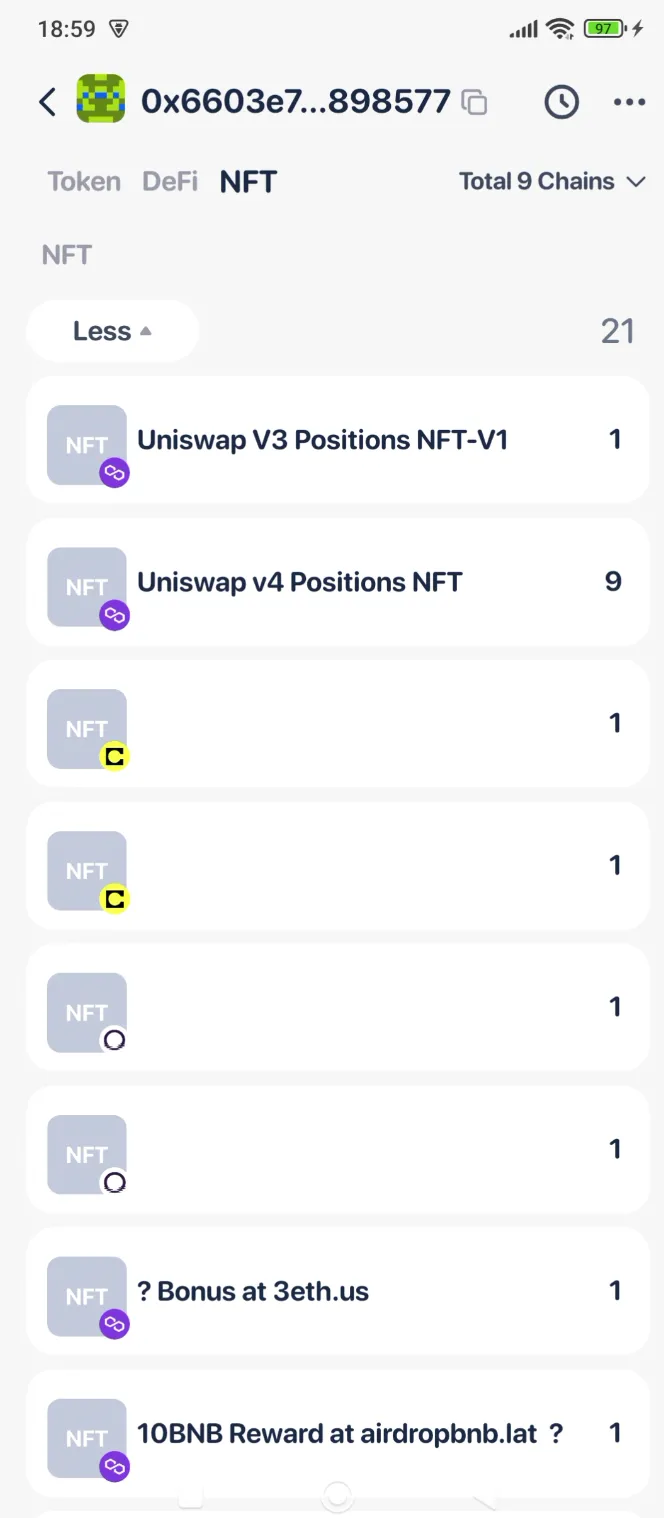Go back with the left arrow

(x=46, y=102)
